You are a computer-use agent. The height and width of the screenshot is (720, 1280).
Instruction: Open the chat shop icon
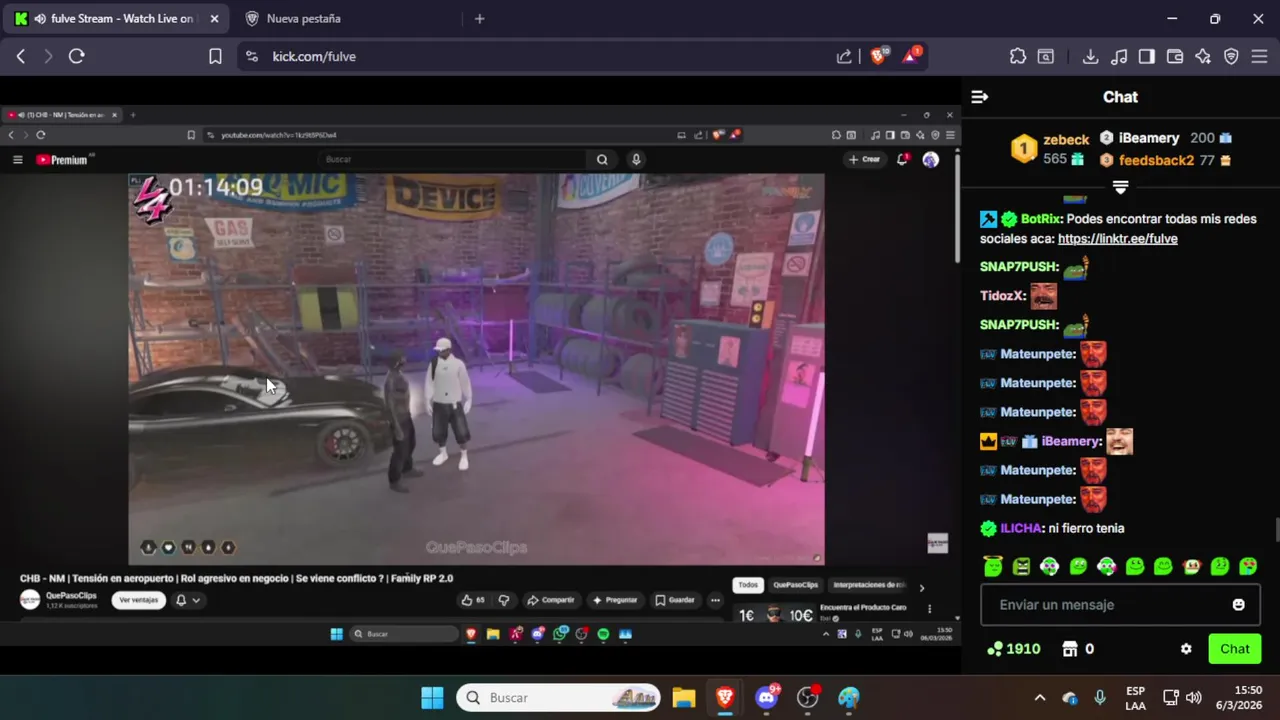[x=1070, y=649]
